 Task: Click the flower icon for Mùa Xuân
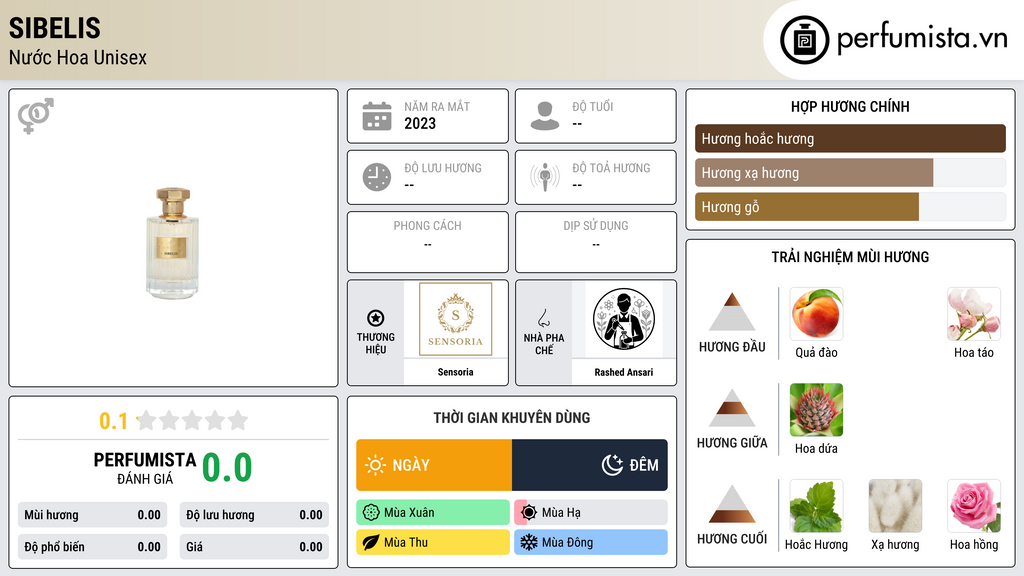point(371,513)
